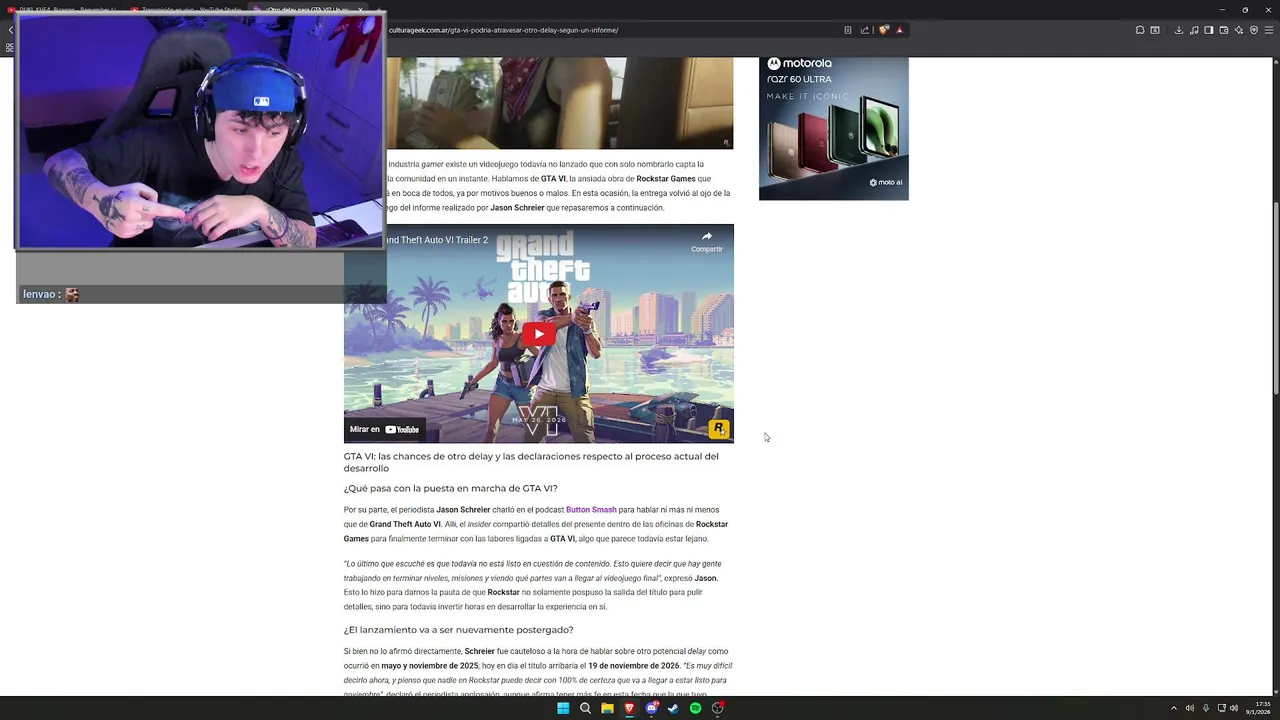Click heading '¿Qué pasa con la puesta en marcha de GTA VI?'
Image resolution: width=1280 pixels, height=720 pixels.
[450, 489]
